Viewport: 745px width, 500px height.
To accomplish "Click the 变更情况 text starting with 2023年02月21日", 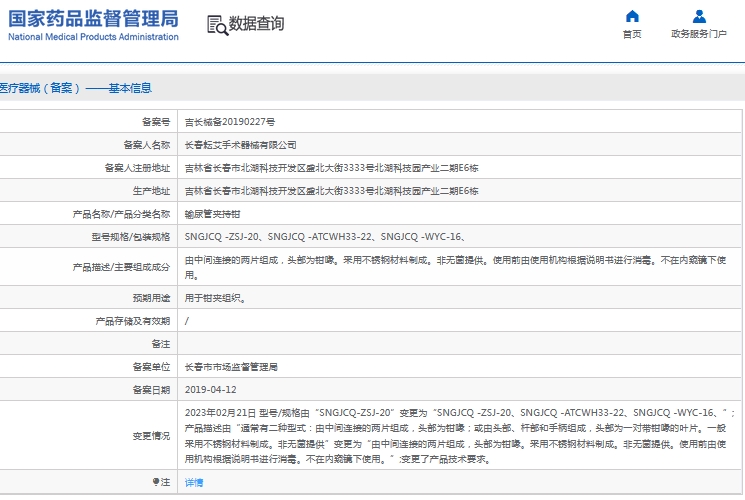I will (459, 436).
